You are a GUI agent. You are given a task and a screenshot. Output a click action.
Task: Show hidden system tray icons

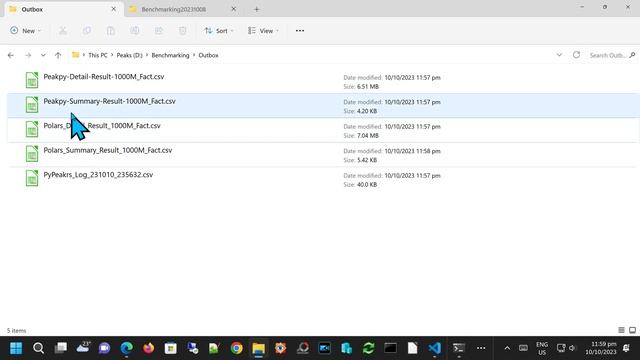click(x=507, y=348)
